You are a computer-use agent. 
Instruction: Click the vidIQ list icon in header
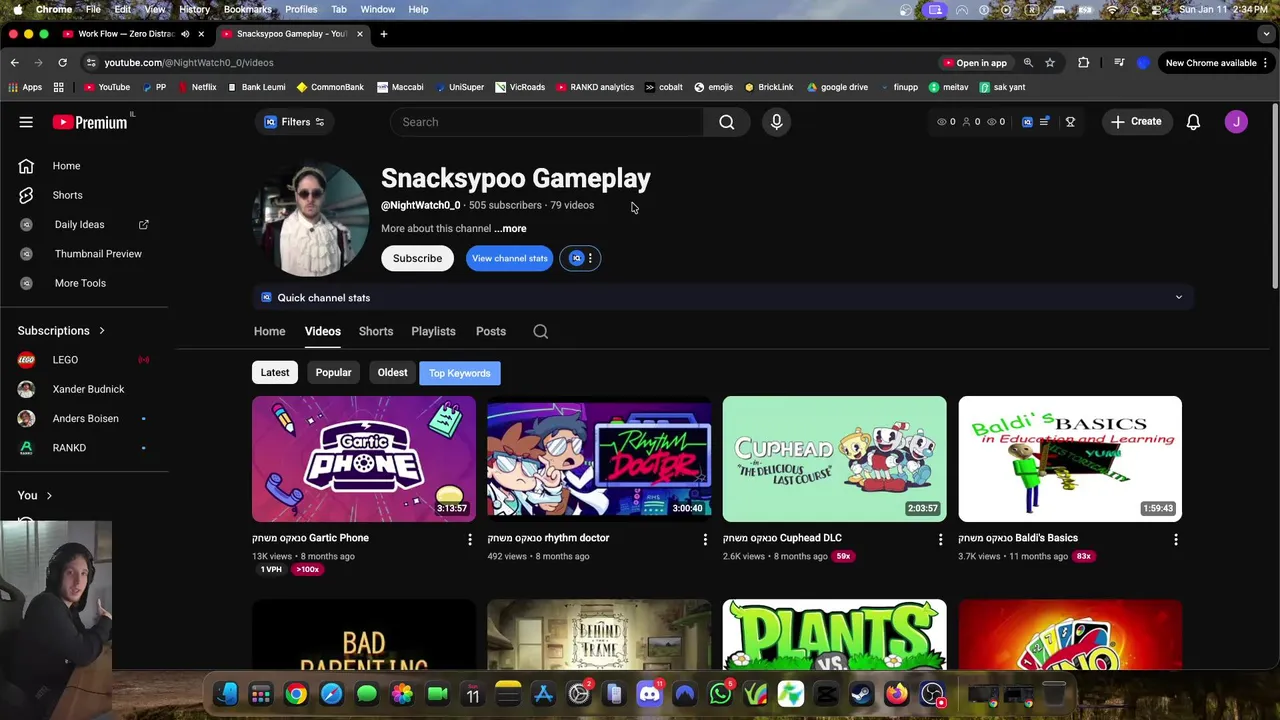1044,122
